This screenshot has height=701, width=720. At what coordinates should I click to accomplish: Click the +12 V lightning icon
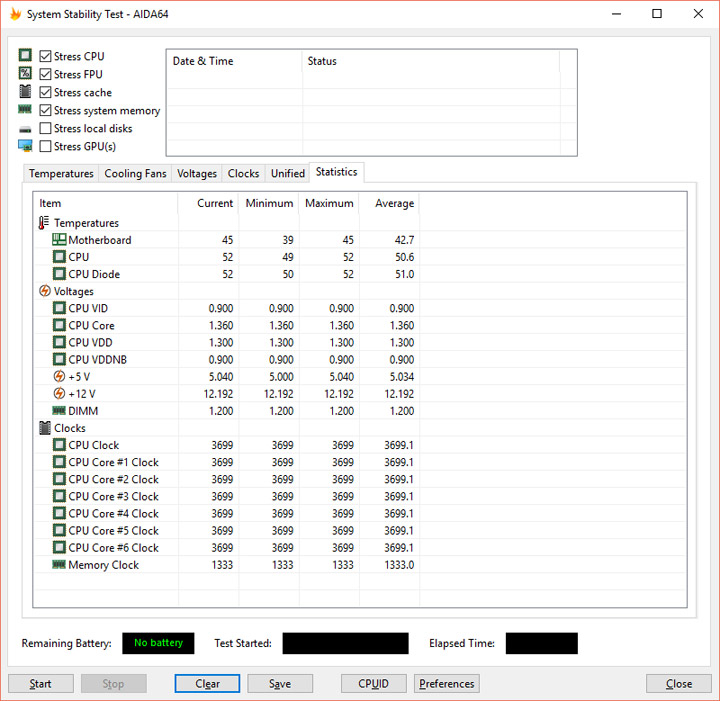59,393
